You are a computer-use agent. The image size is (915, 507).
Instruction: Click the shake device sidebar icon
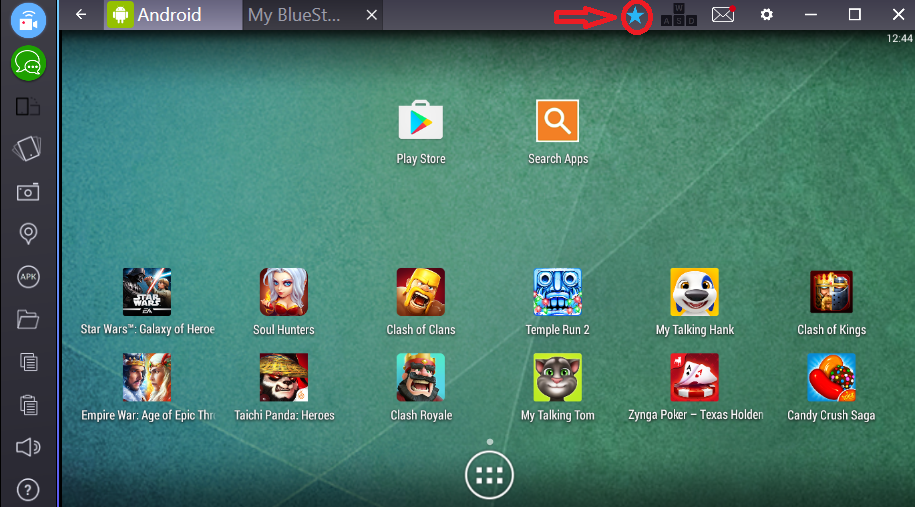[28, 149]
